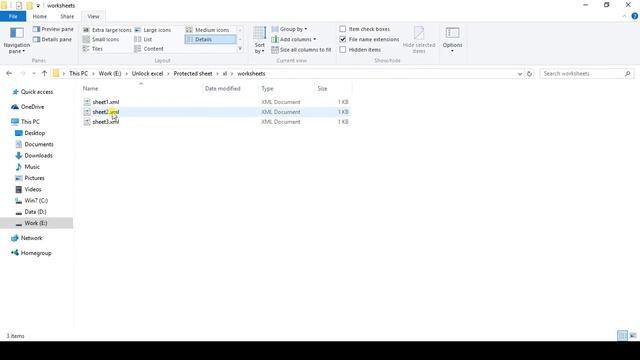The height and width of the screenshot is (360, 640).
Task: Navigate to xl breadcrumb
Action: tap(224, 73)
